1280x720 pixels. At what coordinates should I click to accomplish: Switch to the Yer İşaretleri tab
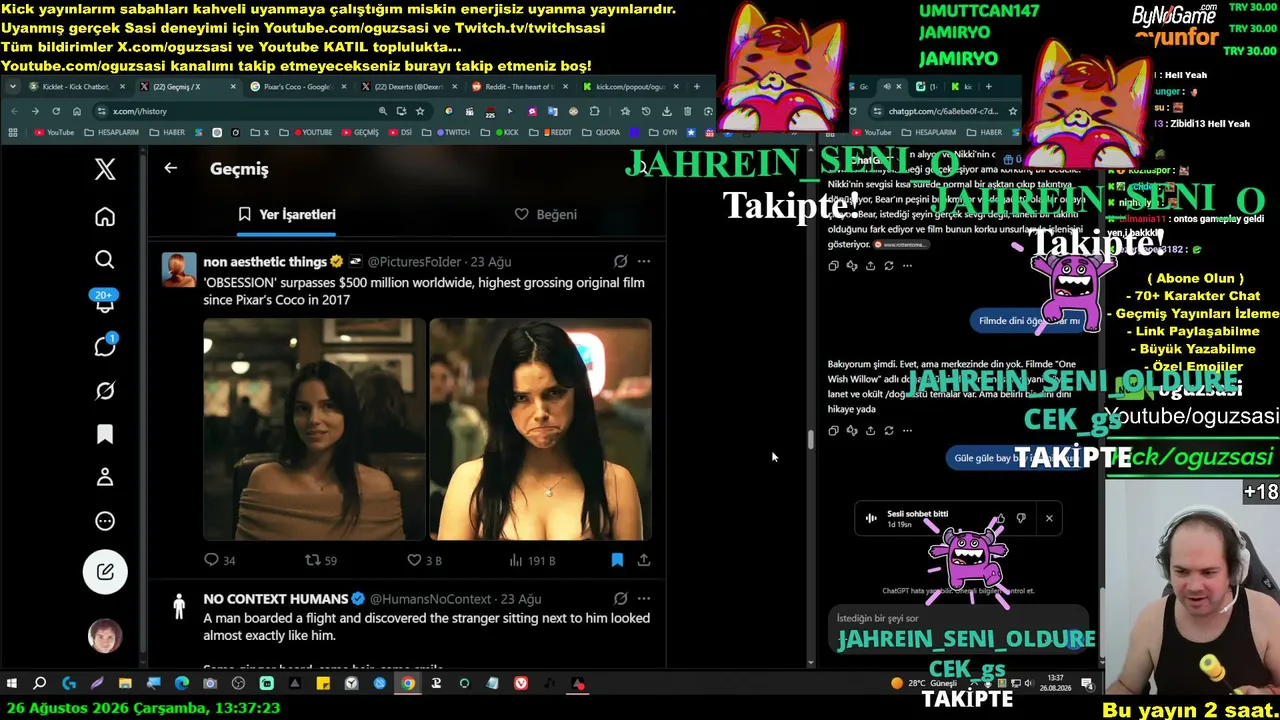286,214
